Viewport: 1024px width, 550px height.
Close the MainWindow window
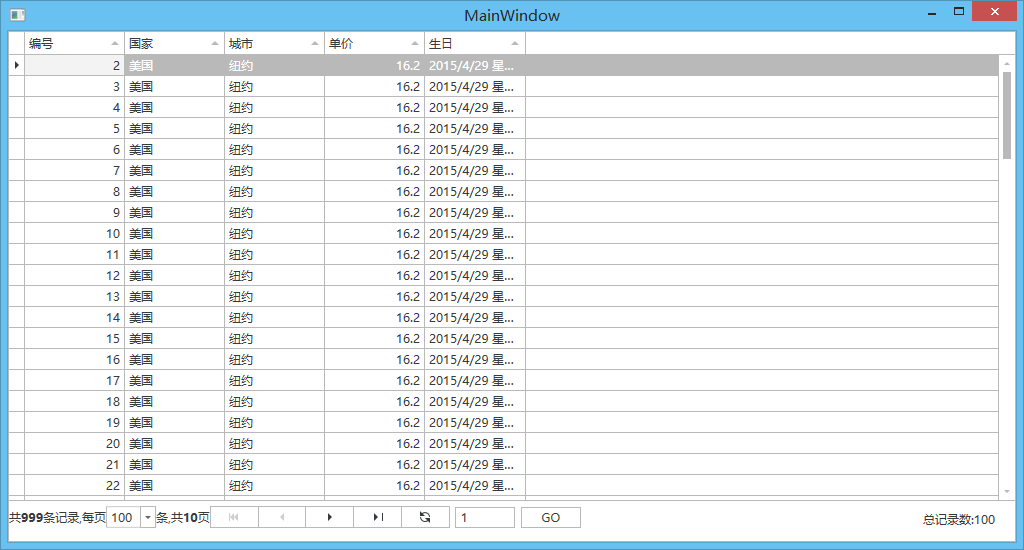coord(995,12)
